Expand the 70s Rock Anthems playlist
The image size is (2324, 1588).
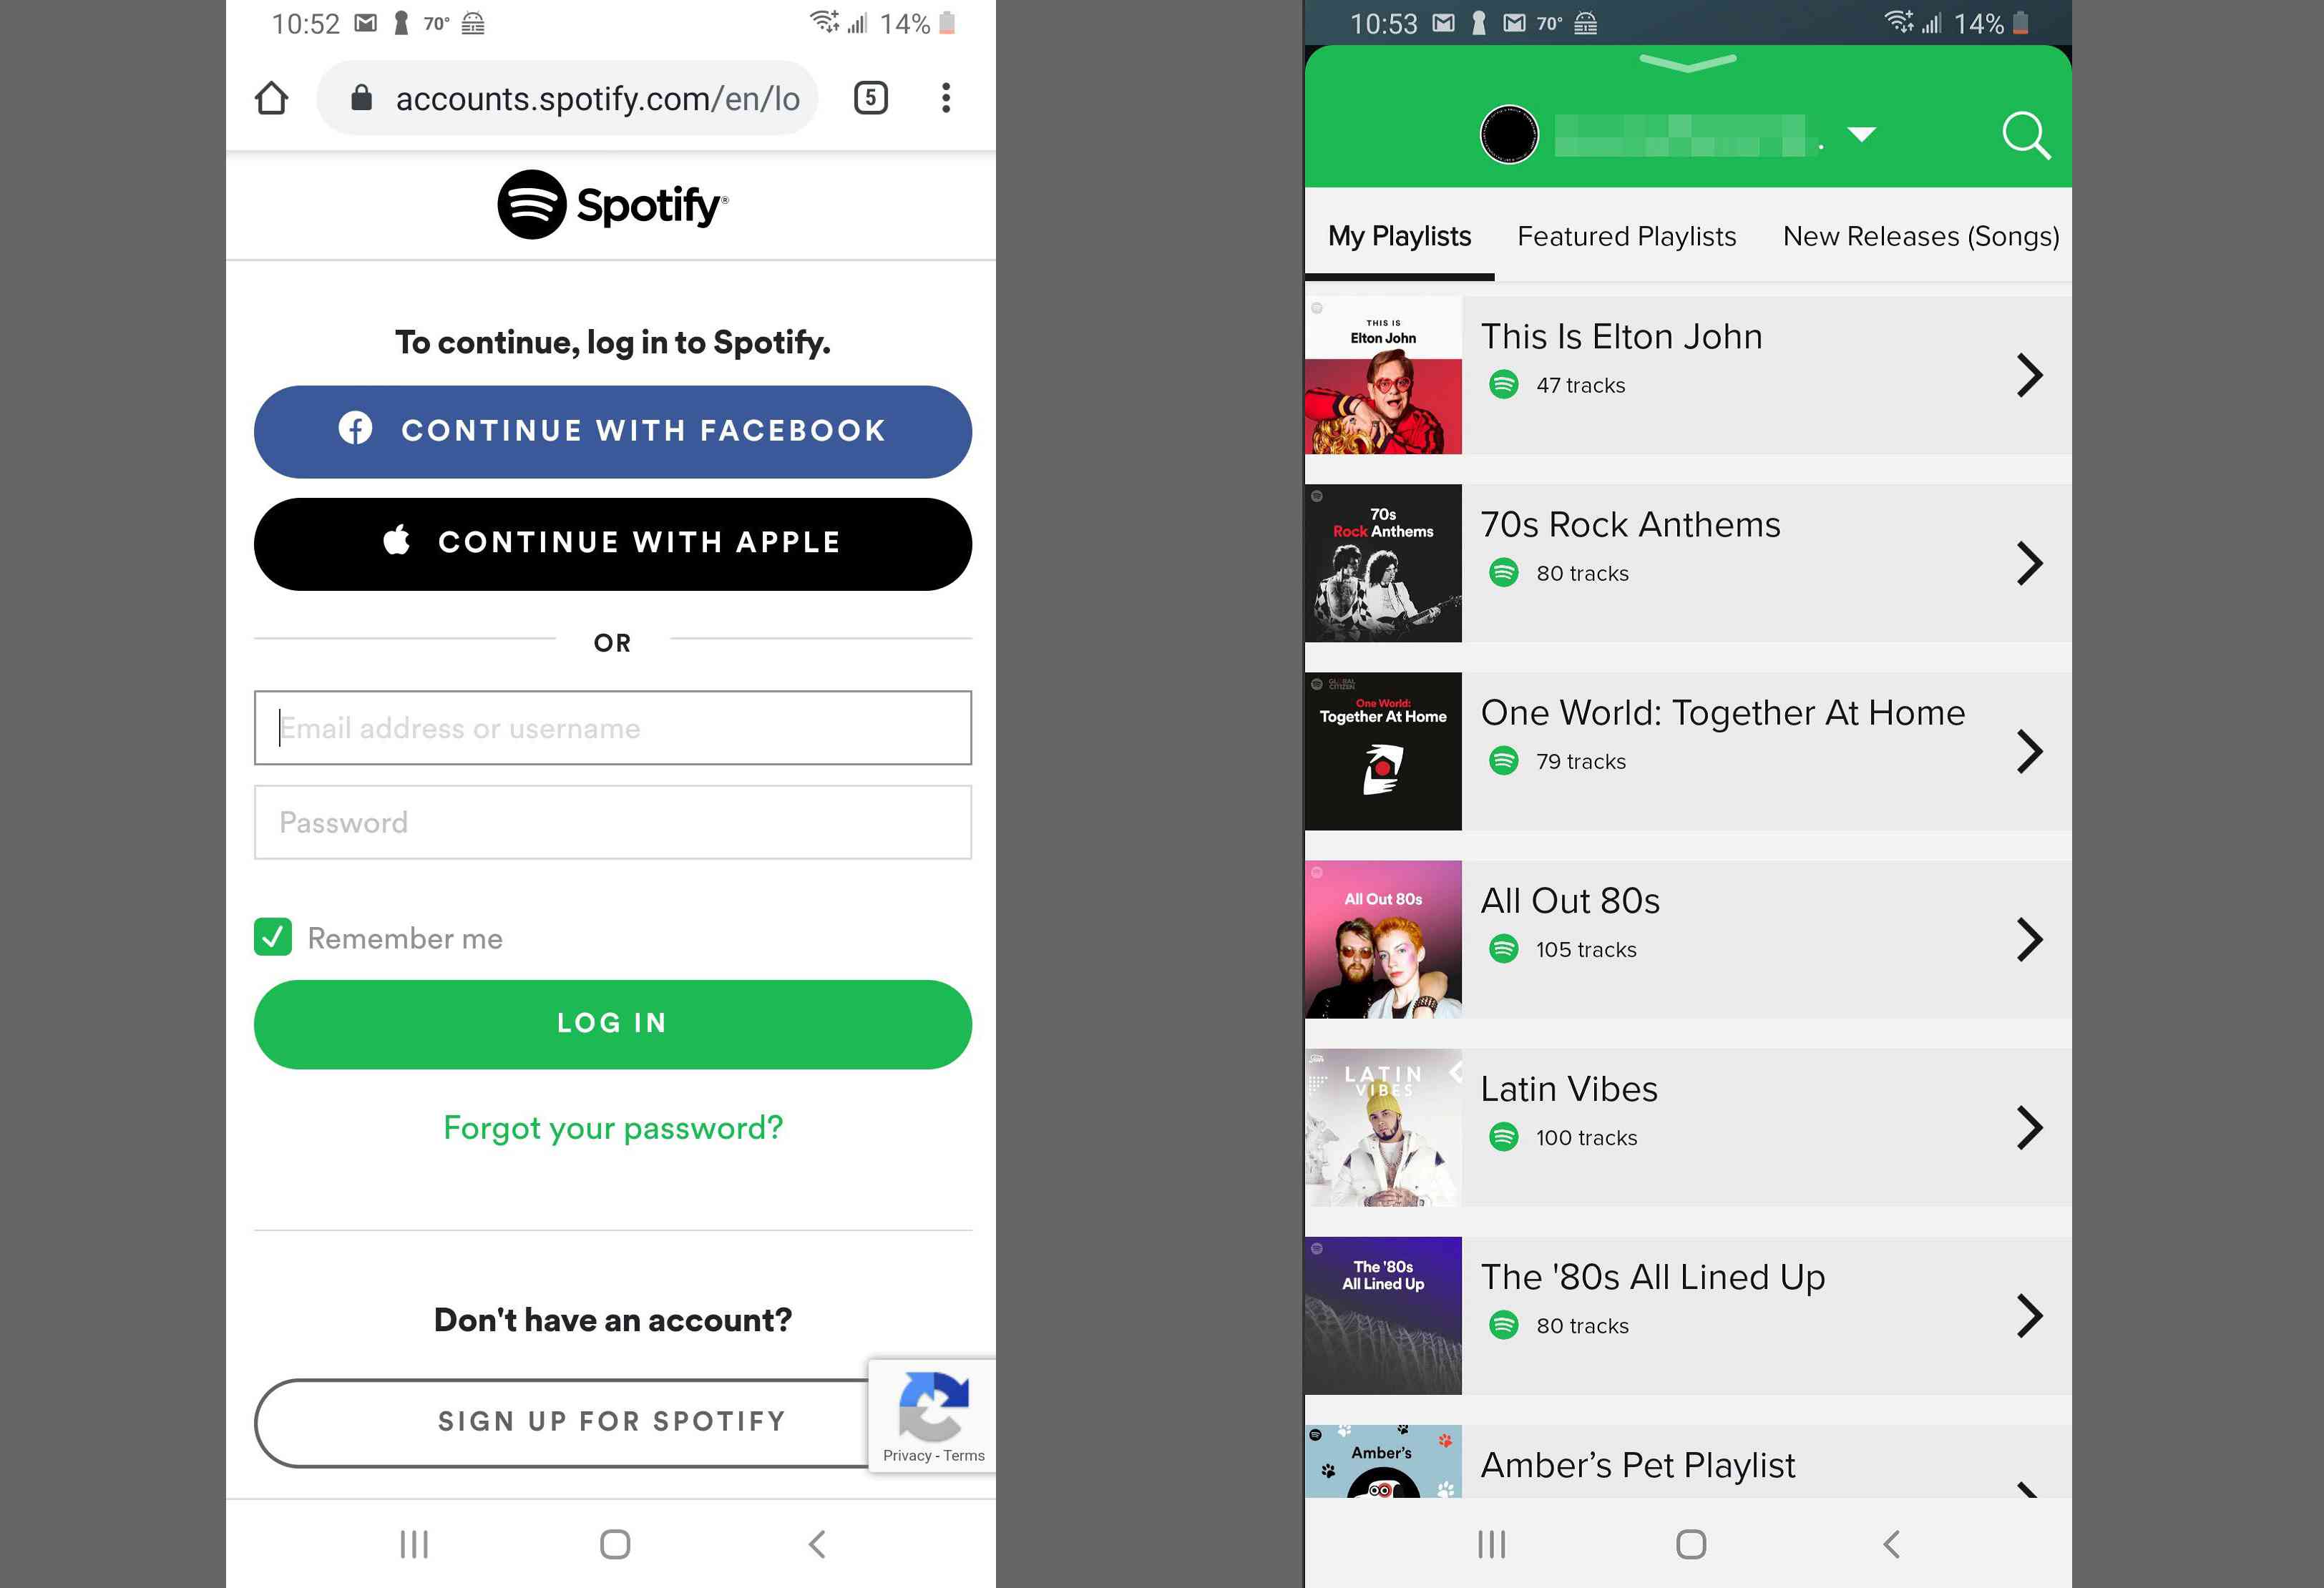2031,562
